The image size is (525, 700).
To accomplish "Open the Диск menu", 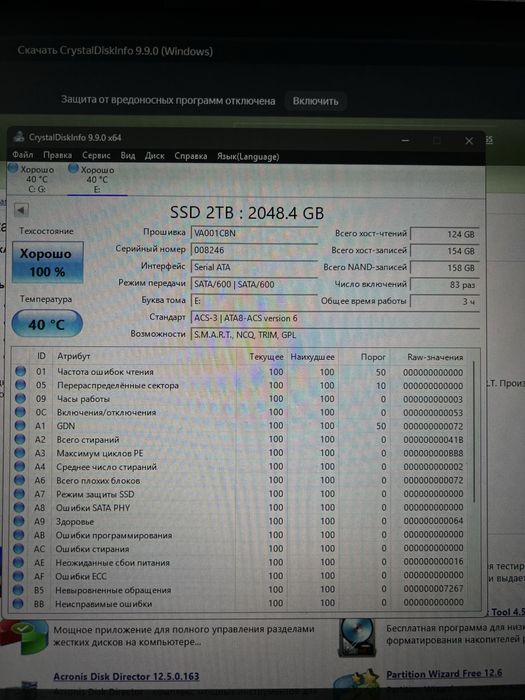I will (x=154, y=156).
